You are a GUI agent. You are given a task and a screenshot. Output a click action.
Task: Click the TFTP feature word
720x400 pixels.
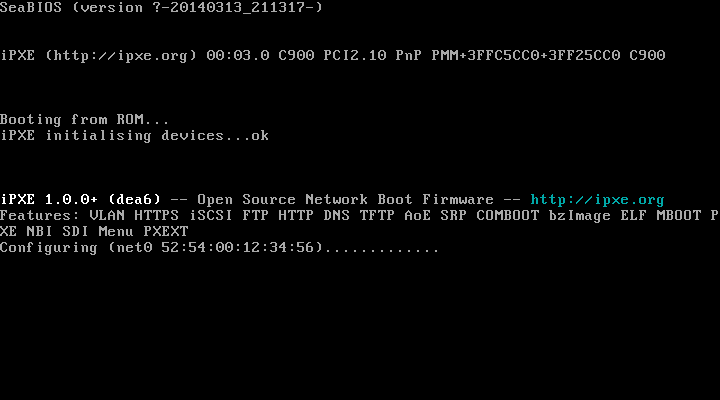(x=377, y=215)
